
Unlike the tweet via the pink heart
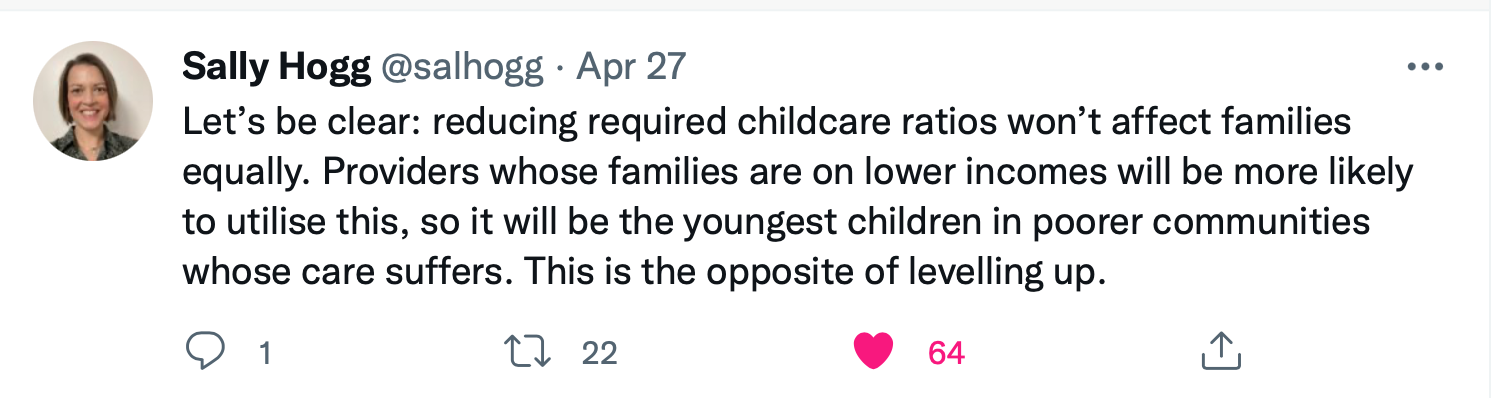point(874,351)
